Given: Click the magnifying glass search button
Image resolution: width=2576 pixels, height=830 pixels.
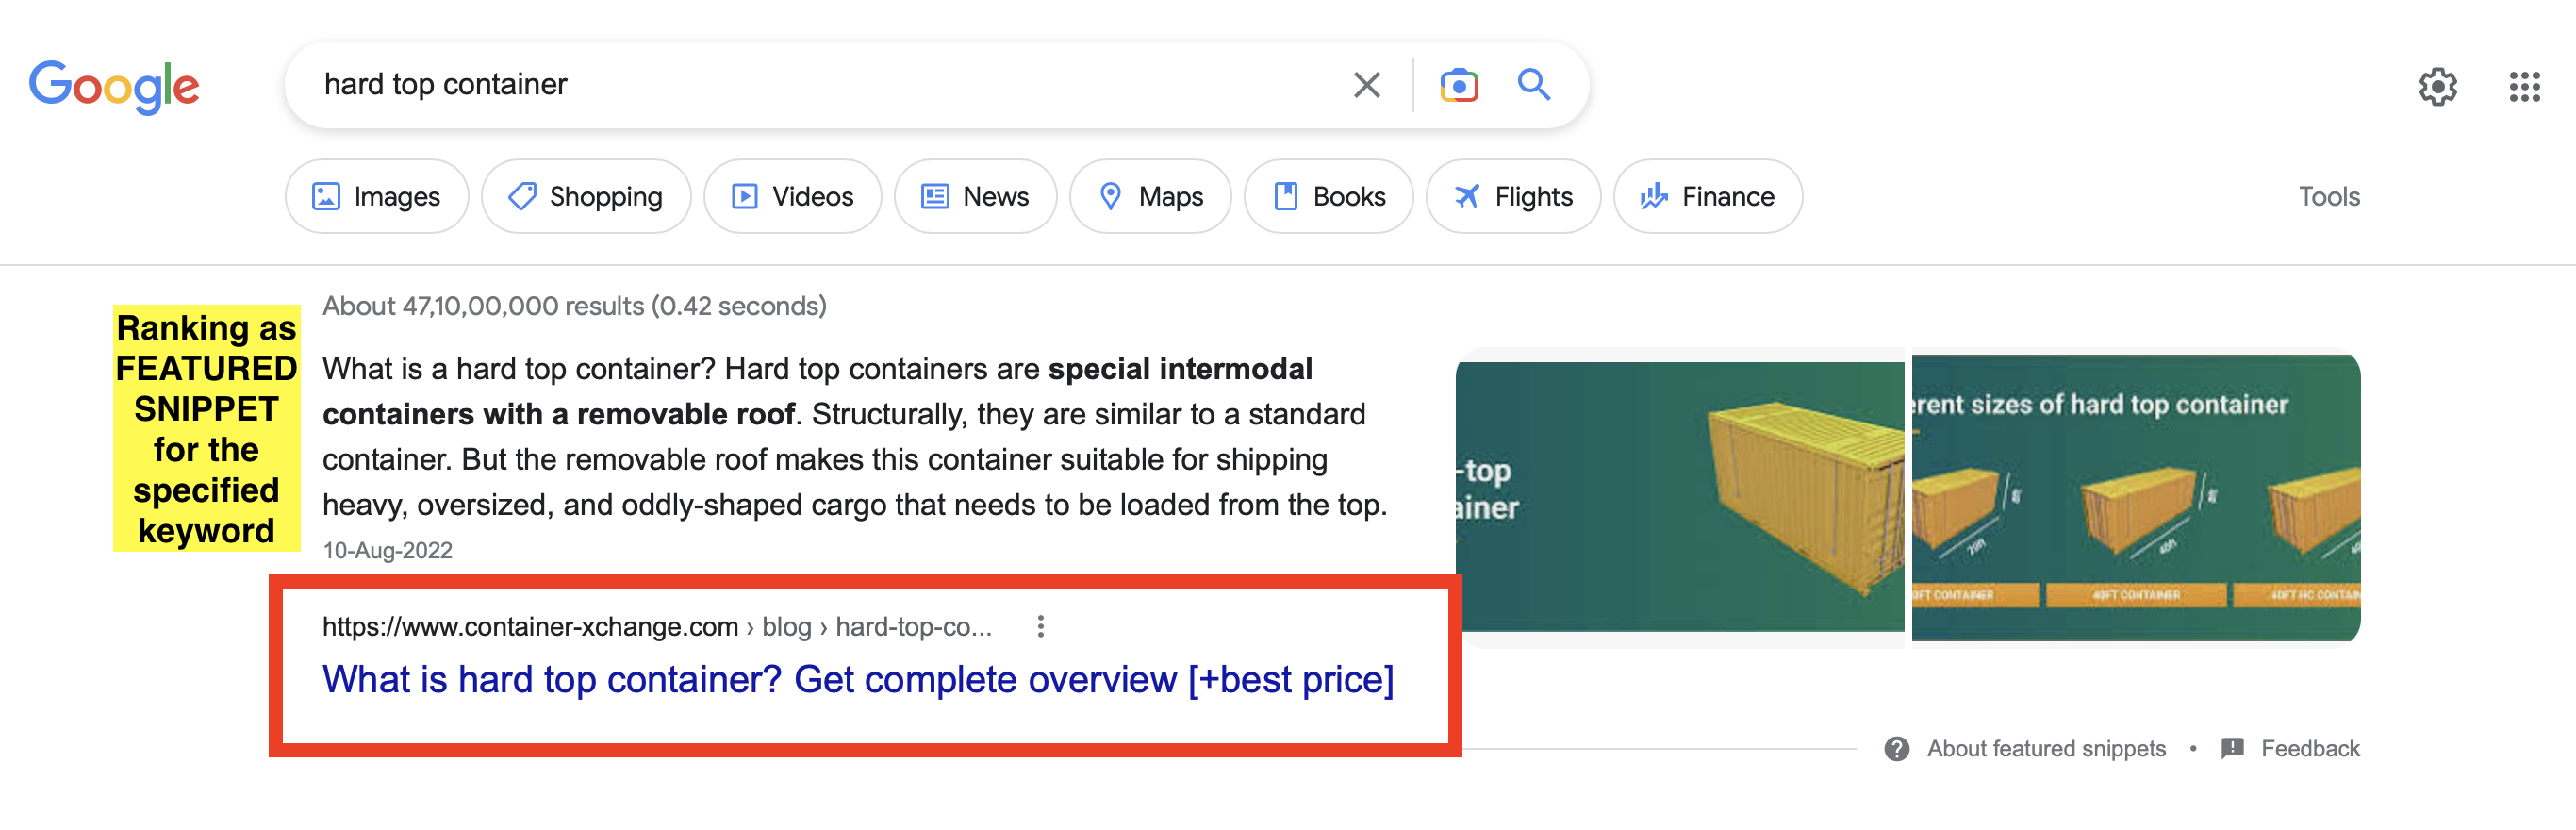Looking at the screenshot, I should point(1534,85).
